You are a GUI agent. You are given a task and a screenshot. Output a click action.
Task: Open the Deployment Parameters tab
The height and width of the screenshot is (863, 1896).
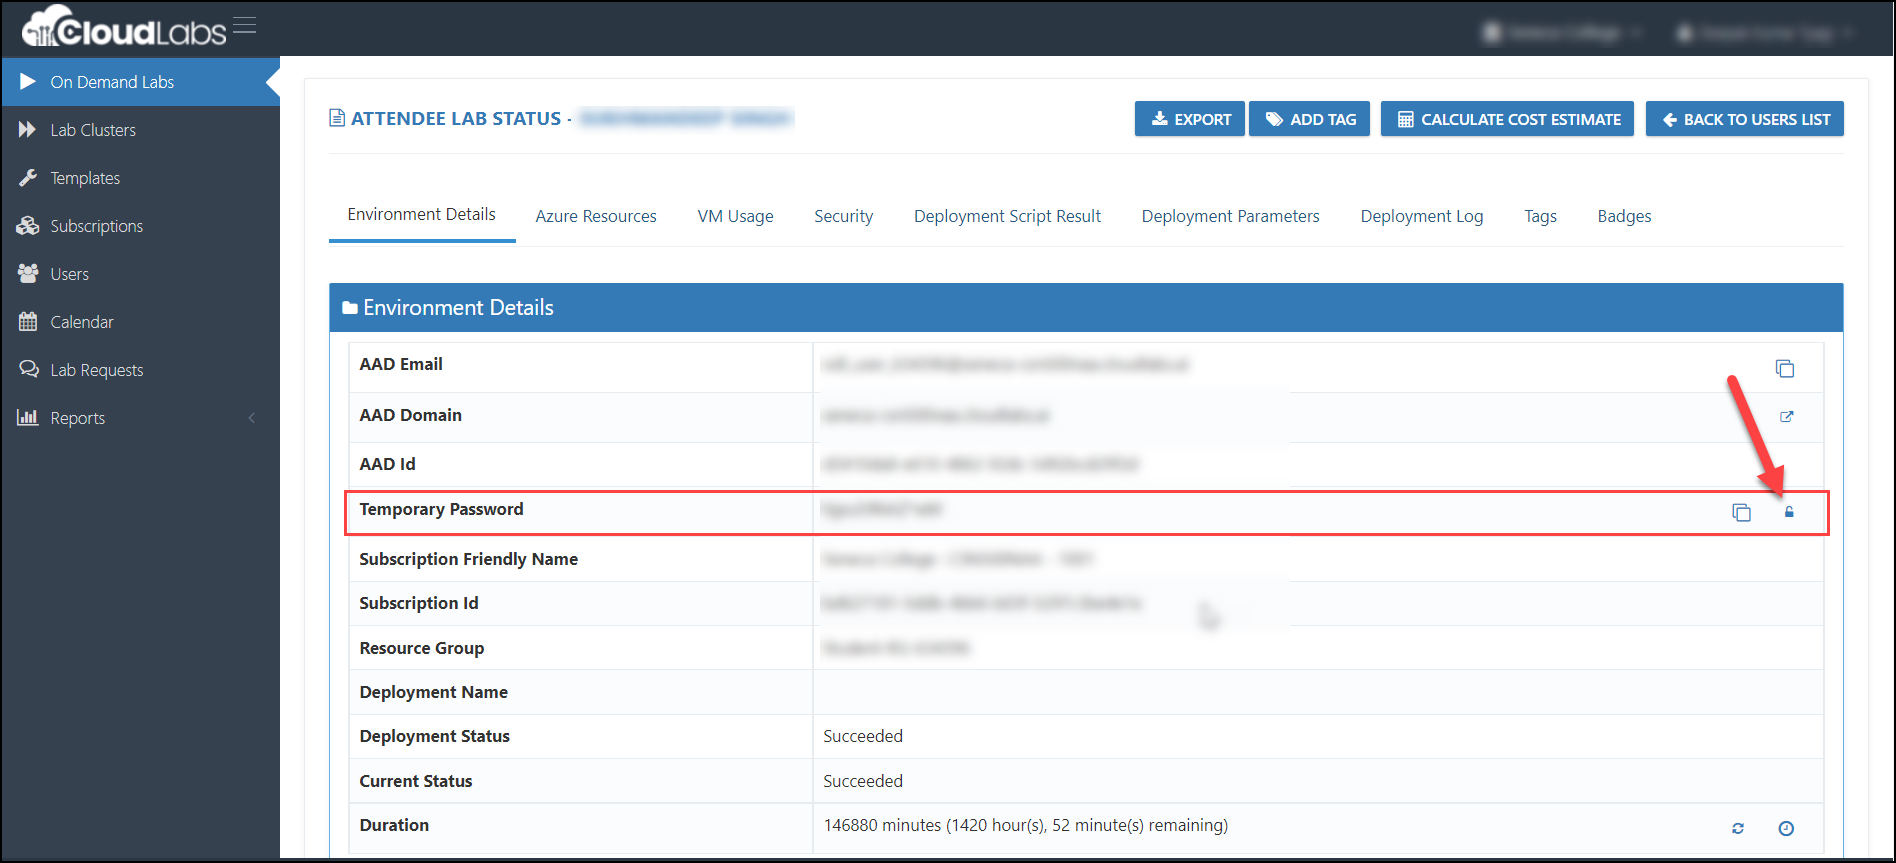click(1231, 216)
